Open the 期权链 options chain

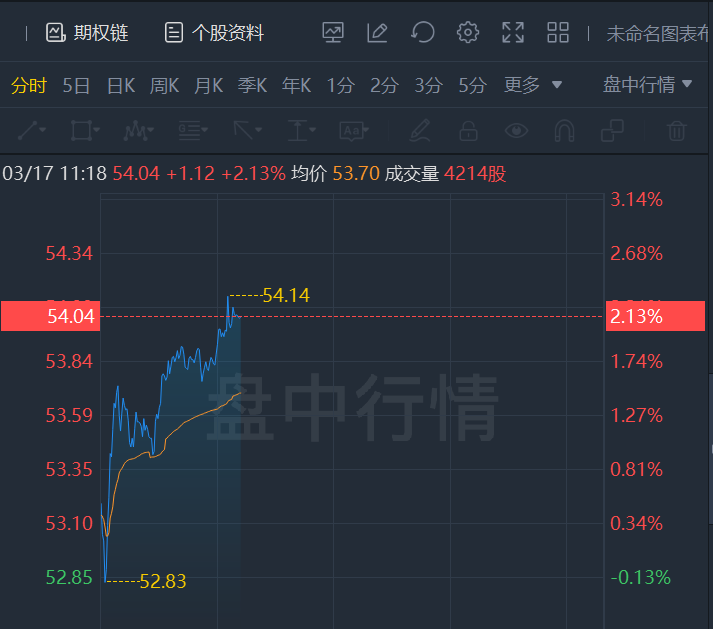pos(87,33)
